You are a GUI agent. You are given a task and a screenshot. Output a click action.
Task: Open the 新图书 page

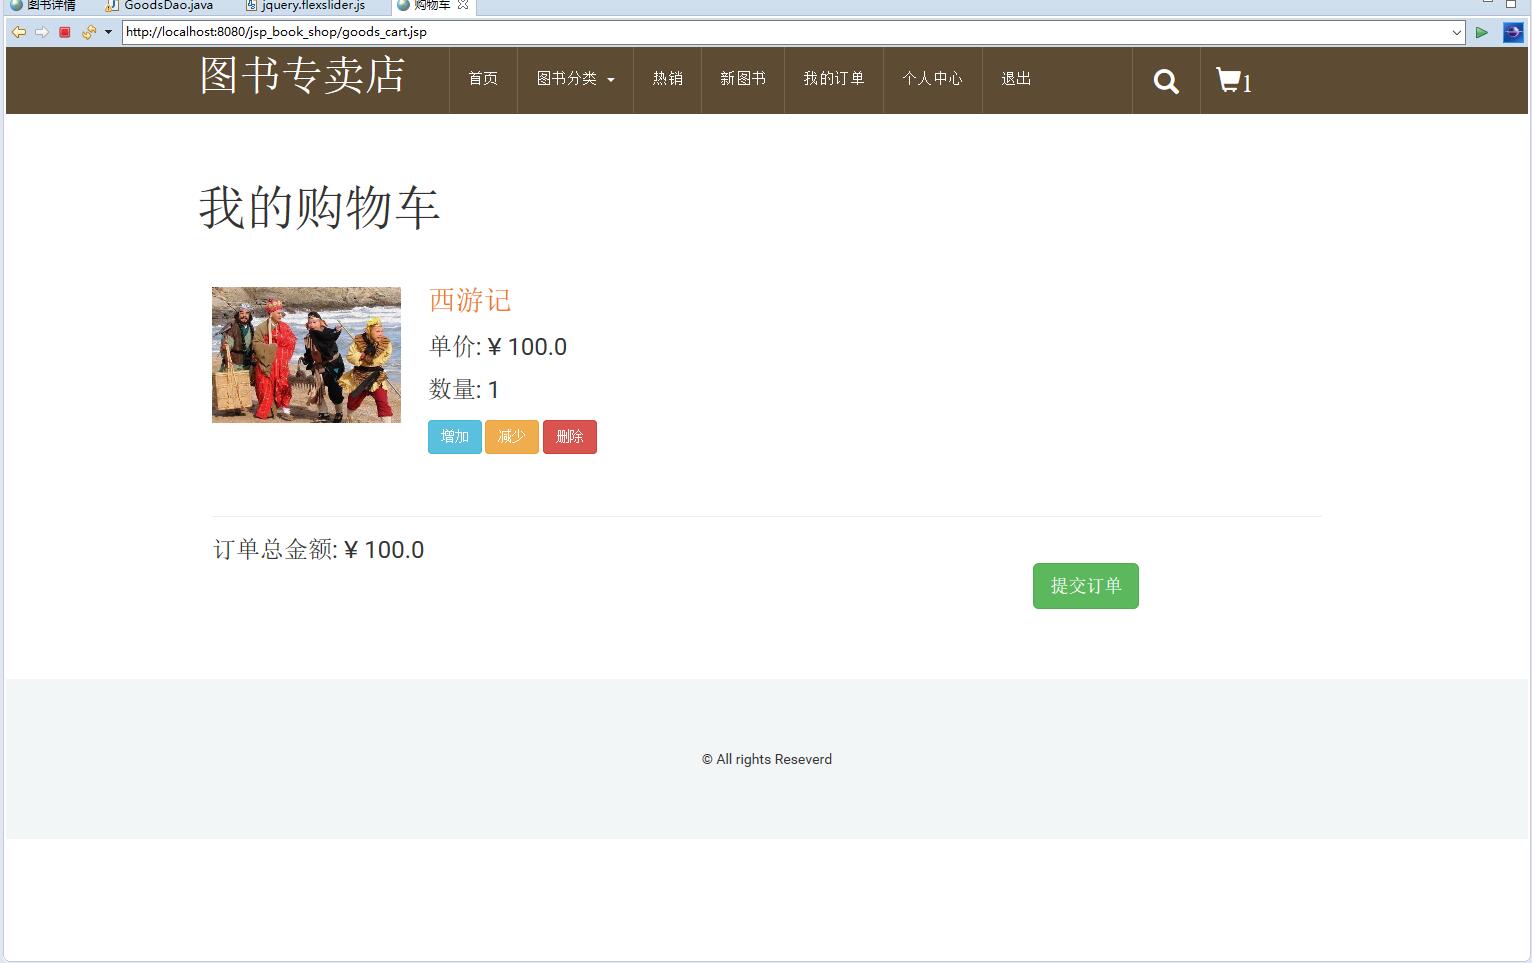pyautogui.click(x=743, y=79)
